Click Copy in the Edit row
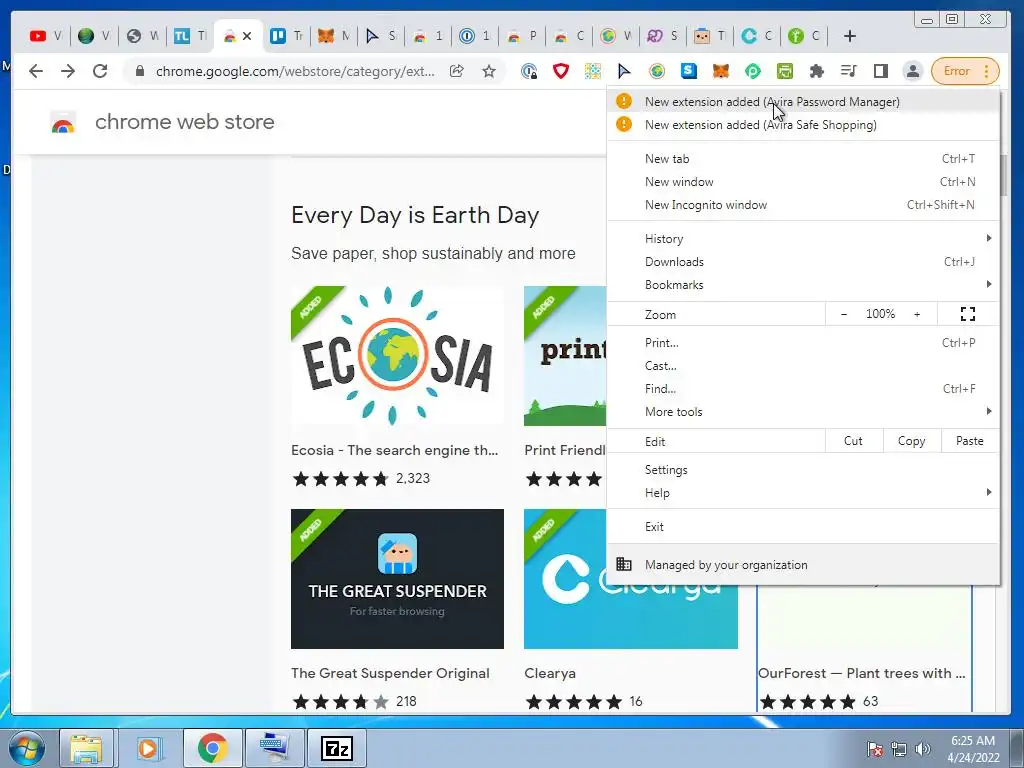1024x768 pixels. tap(912, 441)
